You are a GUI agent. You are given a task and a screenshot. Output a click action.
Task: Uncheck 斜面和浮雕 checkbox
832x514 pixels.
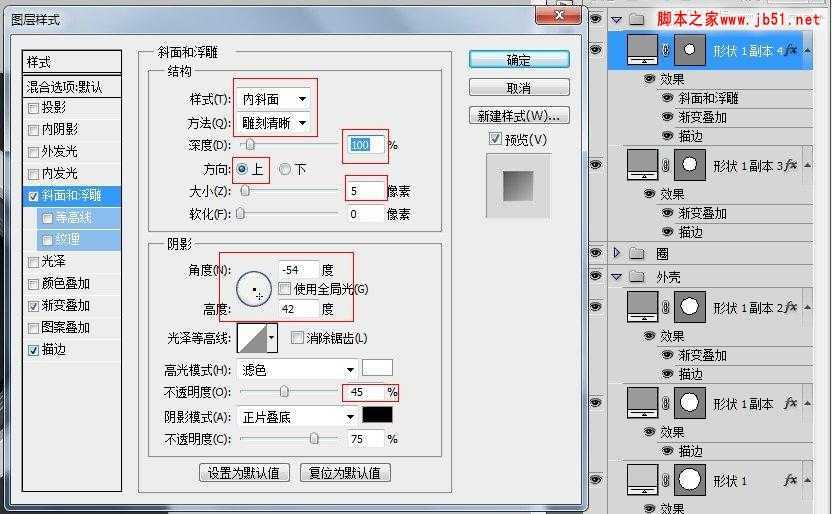click(33, 196)
